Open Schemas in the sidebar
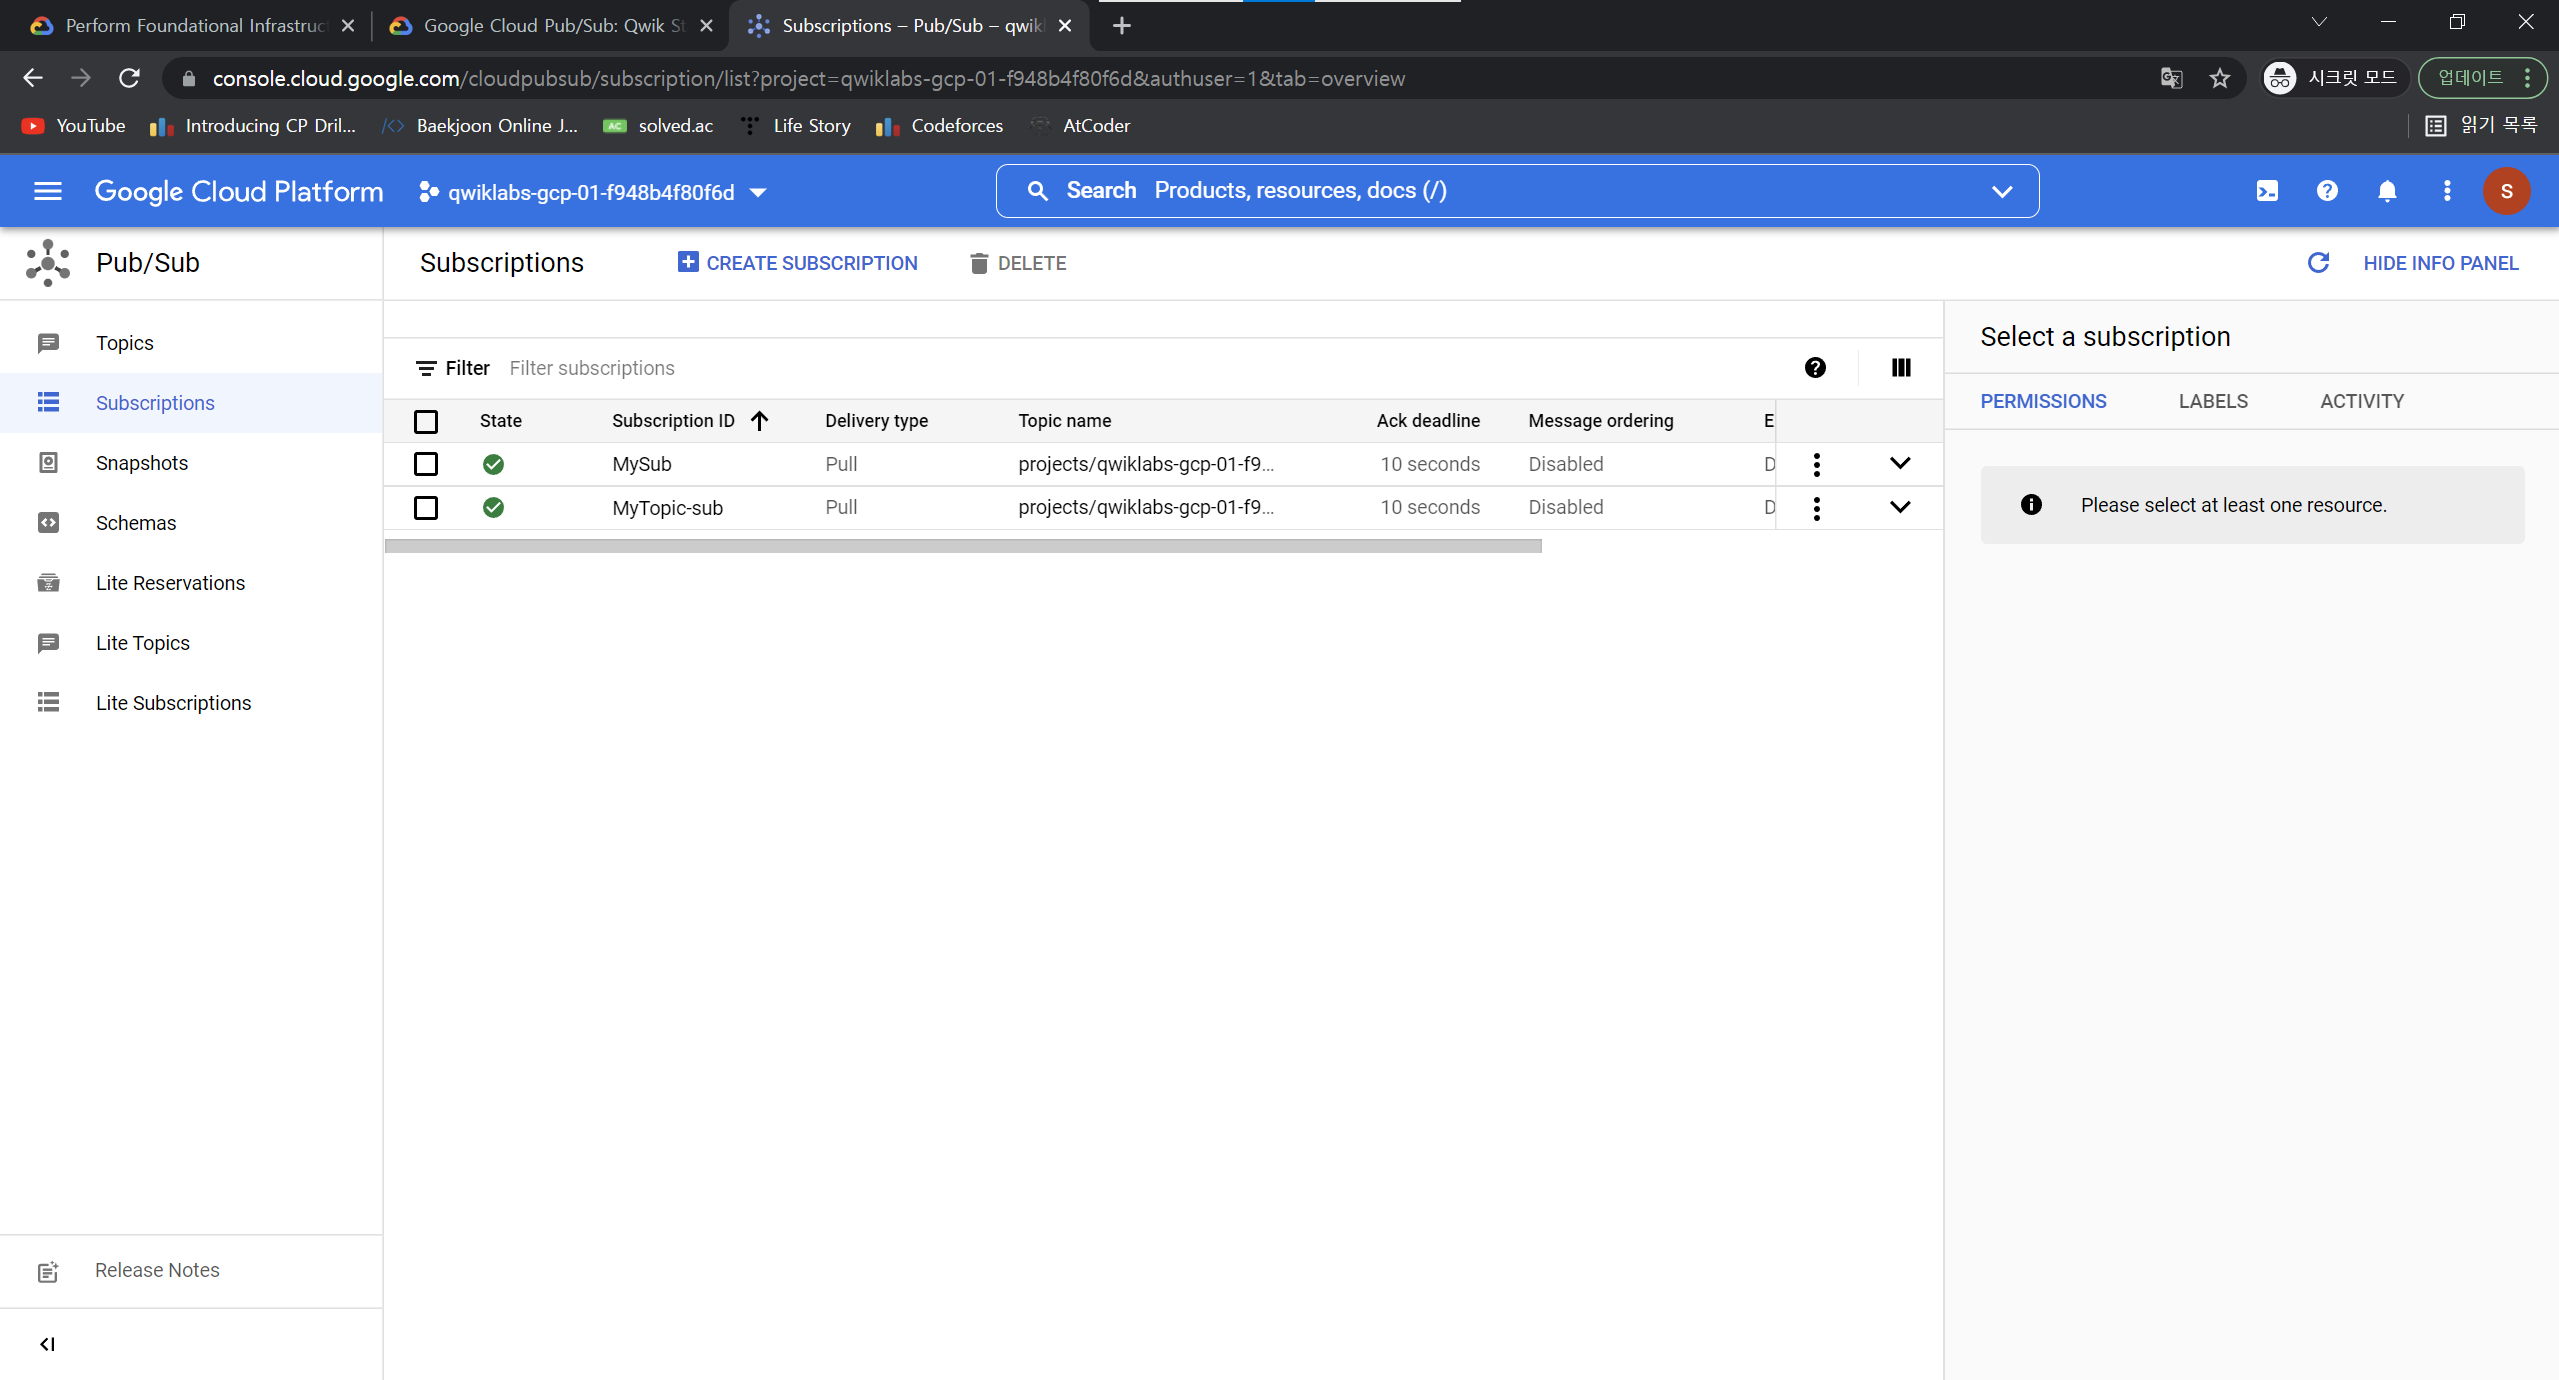2559x1380 pixels. [x=191, y=523]
